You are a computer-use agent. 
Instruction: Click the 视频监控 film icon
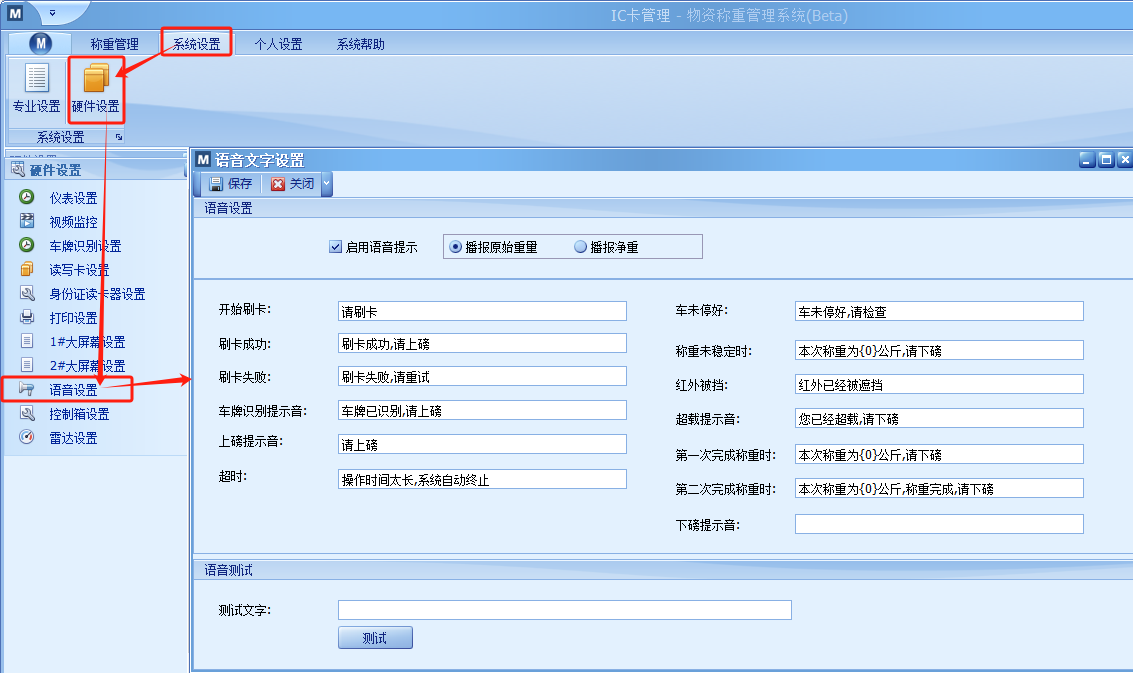click(27, 220)
